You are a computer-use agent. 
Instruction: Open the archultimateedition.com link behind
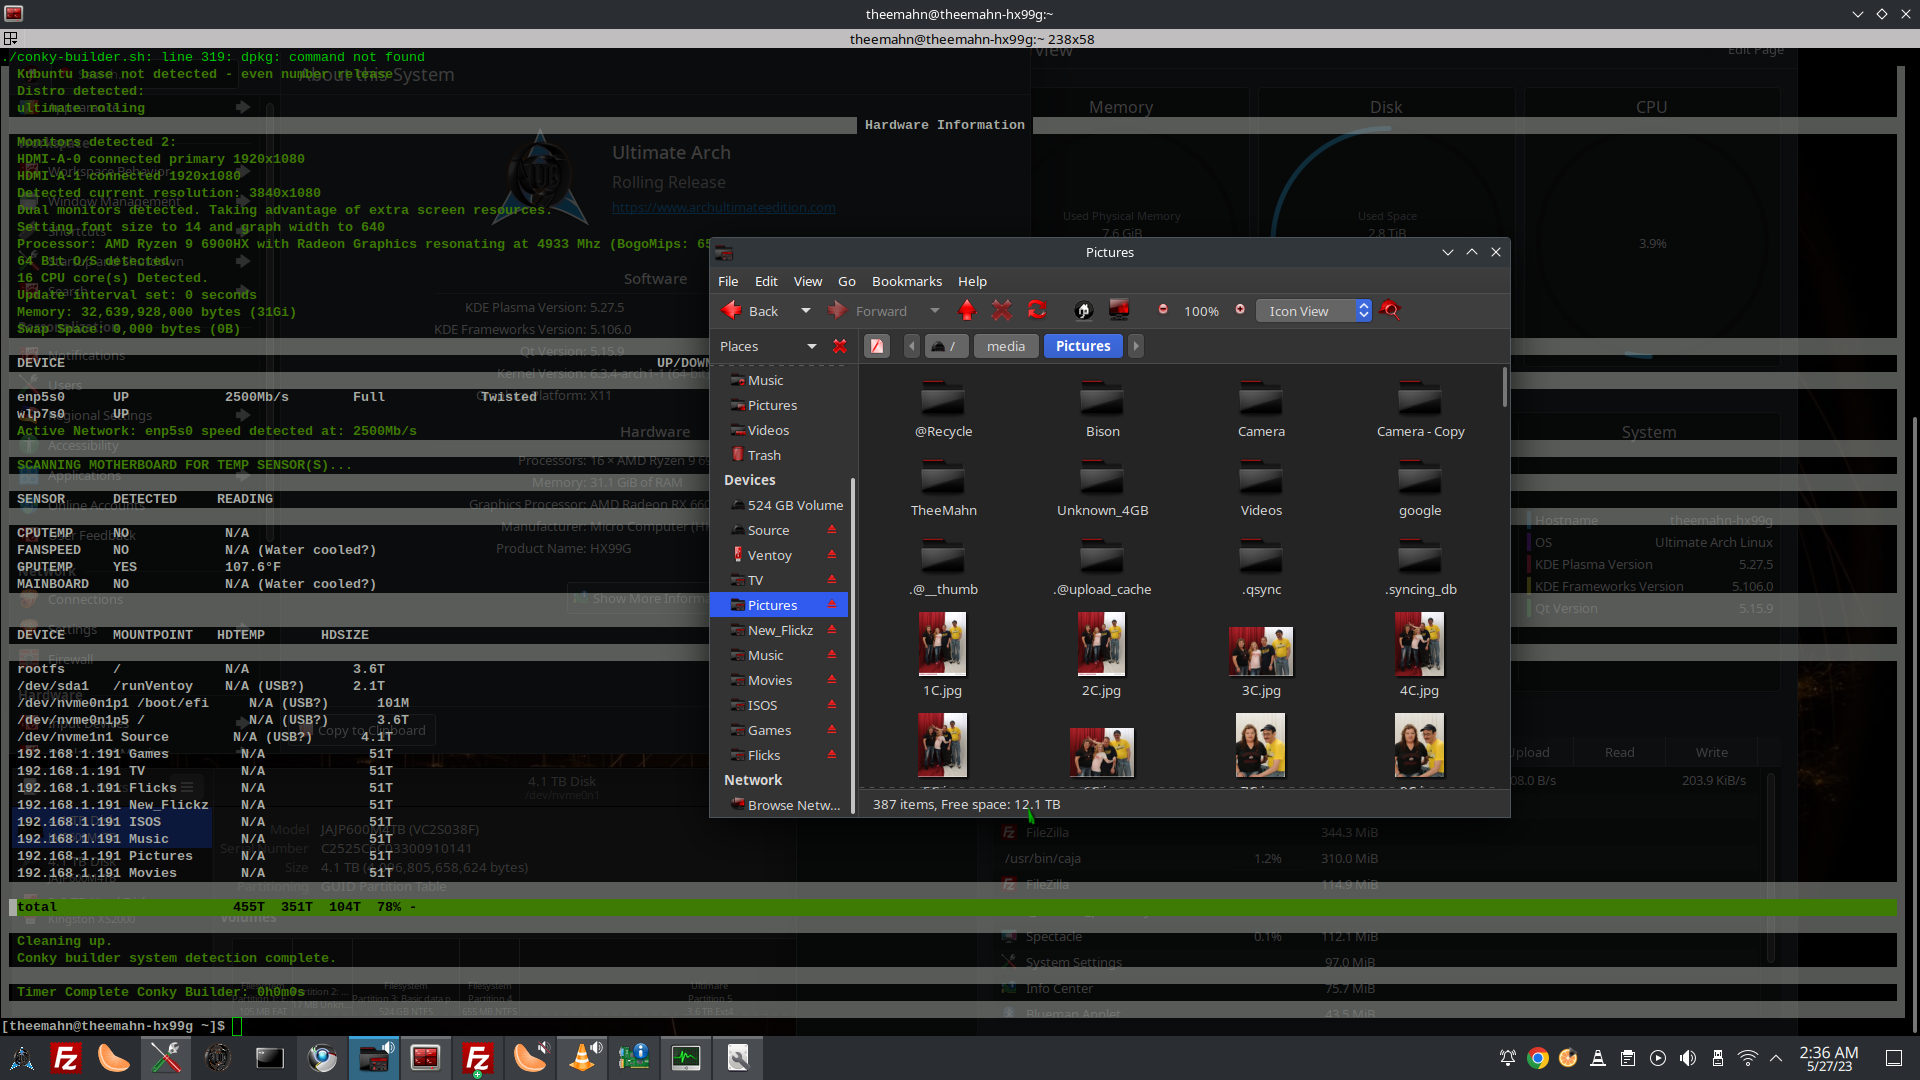(724, 208)
